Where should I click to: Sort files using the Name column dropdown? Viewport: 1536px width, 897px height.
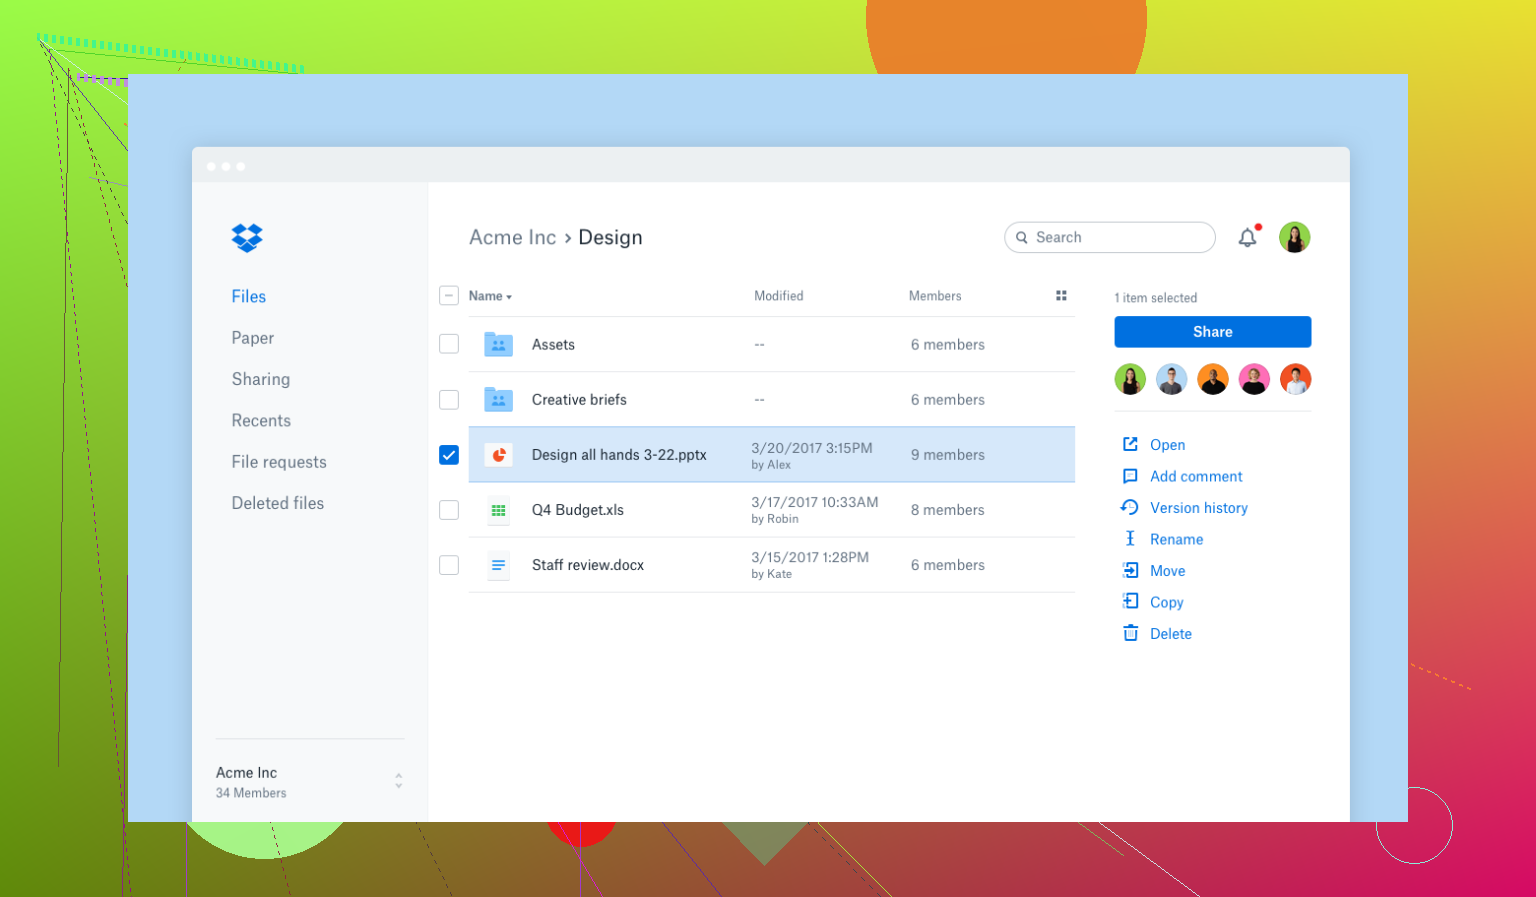coord(490,296)
